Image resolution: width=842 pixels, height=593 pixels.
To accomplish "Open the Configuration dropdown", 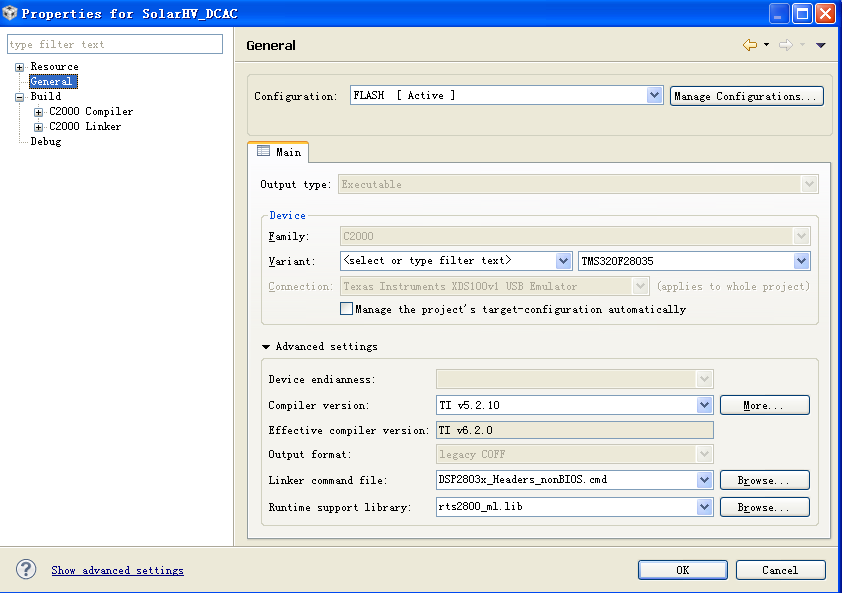I will point(655,96).
